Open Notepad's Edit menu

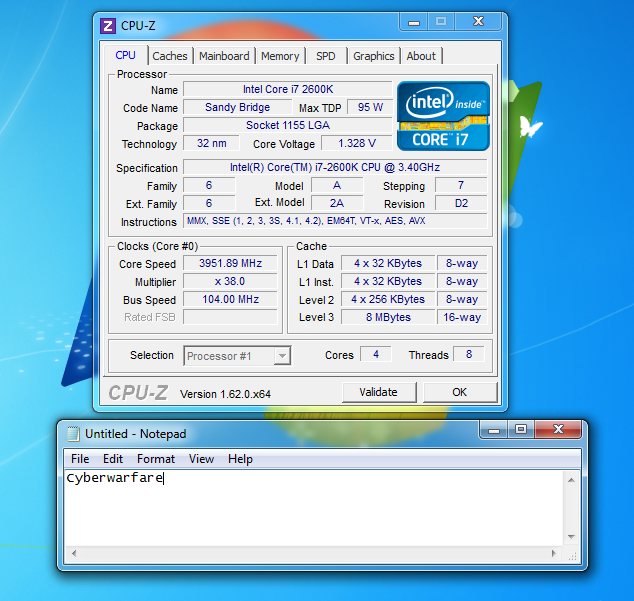tap(112, 459)
